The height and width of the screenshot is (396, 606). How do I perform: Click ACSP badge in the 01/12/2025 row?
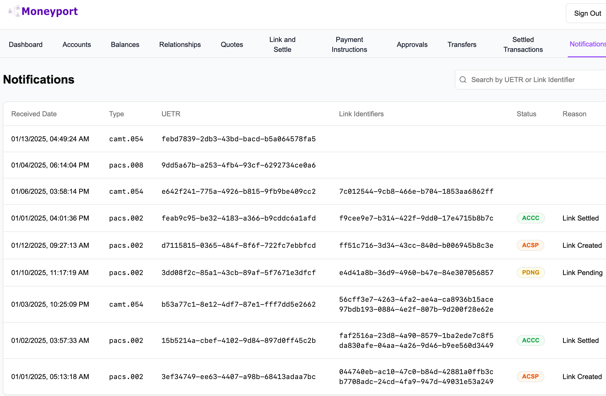[x=530, y=245]
